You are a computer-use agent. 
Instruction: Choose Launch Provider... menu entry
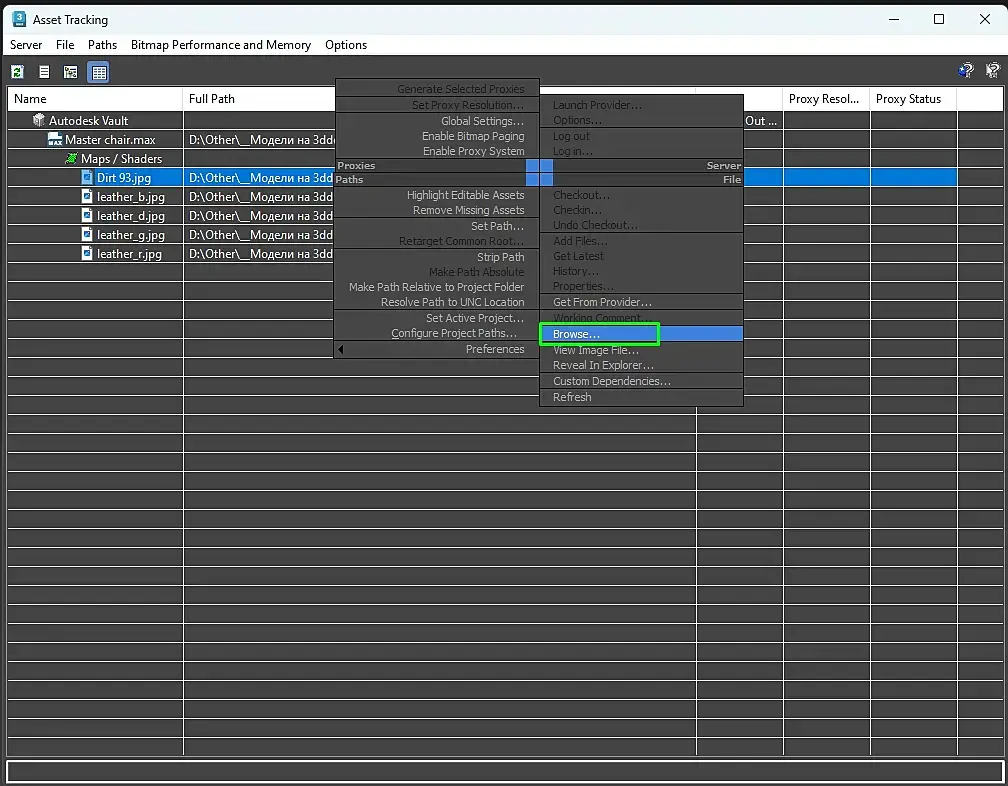pyautogui.click(x=641, y=105)
